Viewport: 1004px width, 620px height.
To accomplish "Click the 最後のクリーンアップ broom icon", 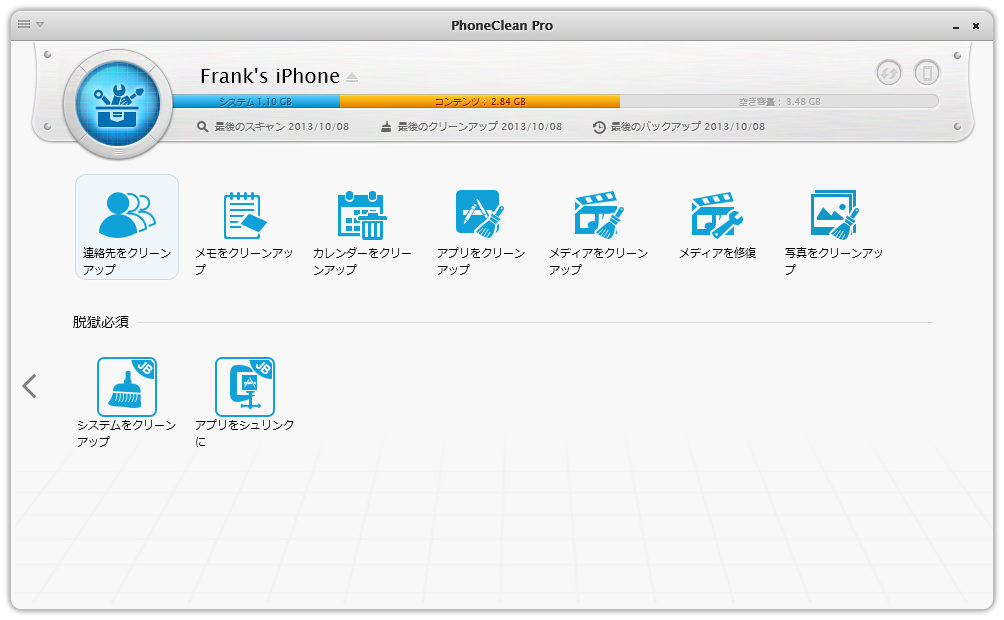I will pyautogui.click(x=386, y=127).
